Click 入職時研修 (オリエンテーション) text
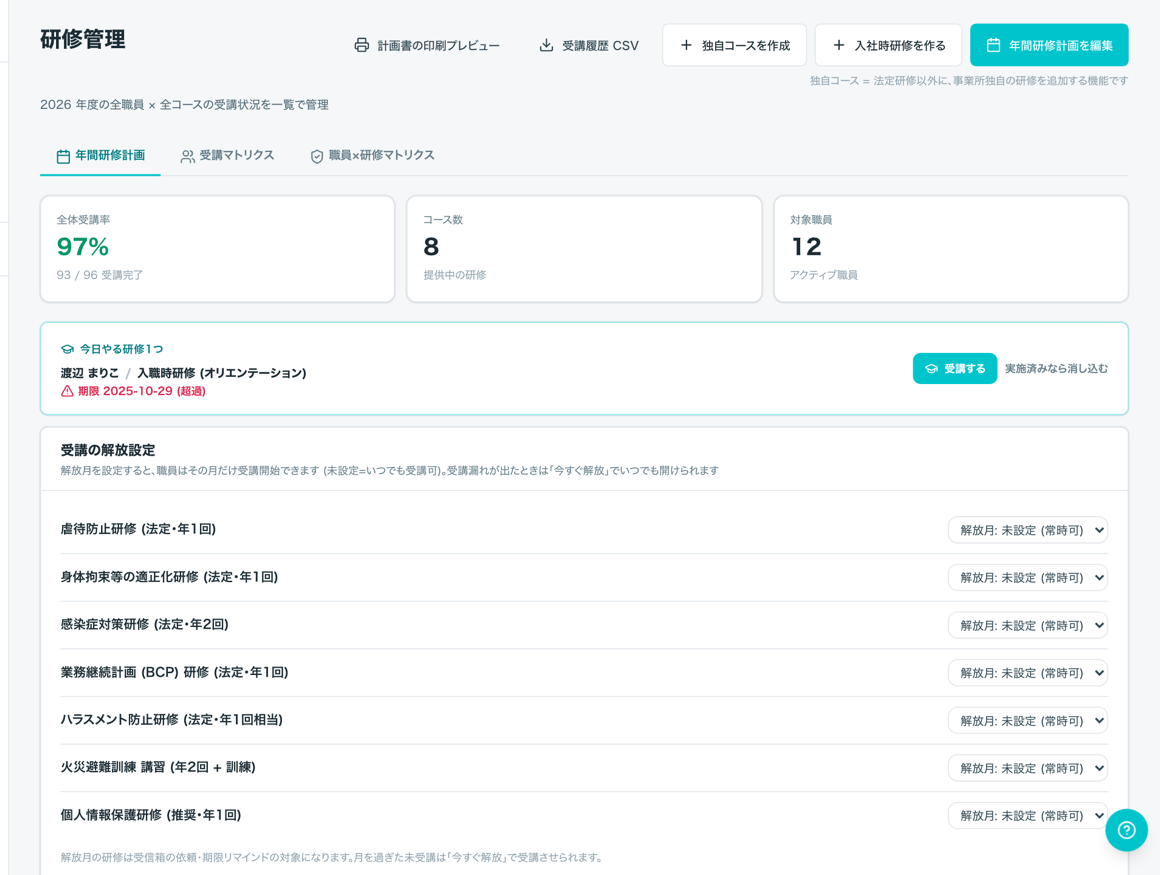The width and height of the screenshot is (1160, 875). pyautogui.click(x=222, y=373)
